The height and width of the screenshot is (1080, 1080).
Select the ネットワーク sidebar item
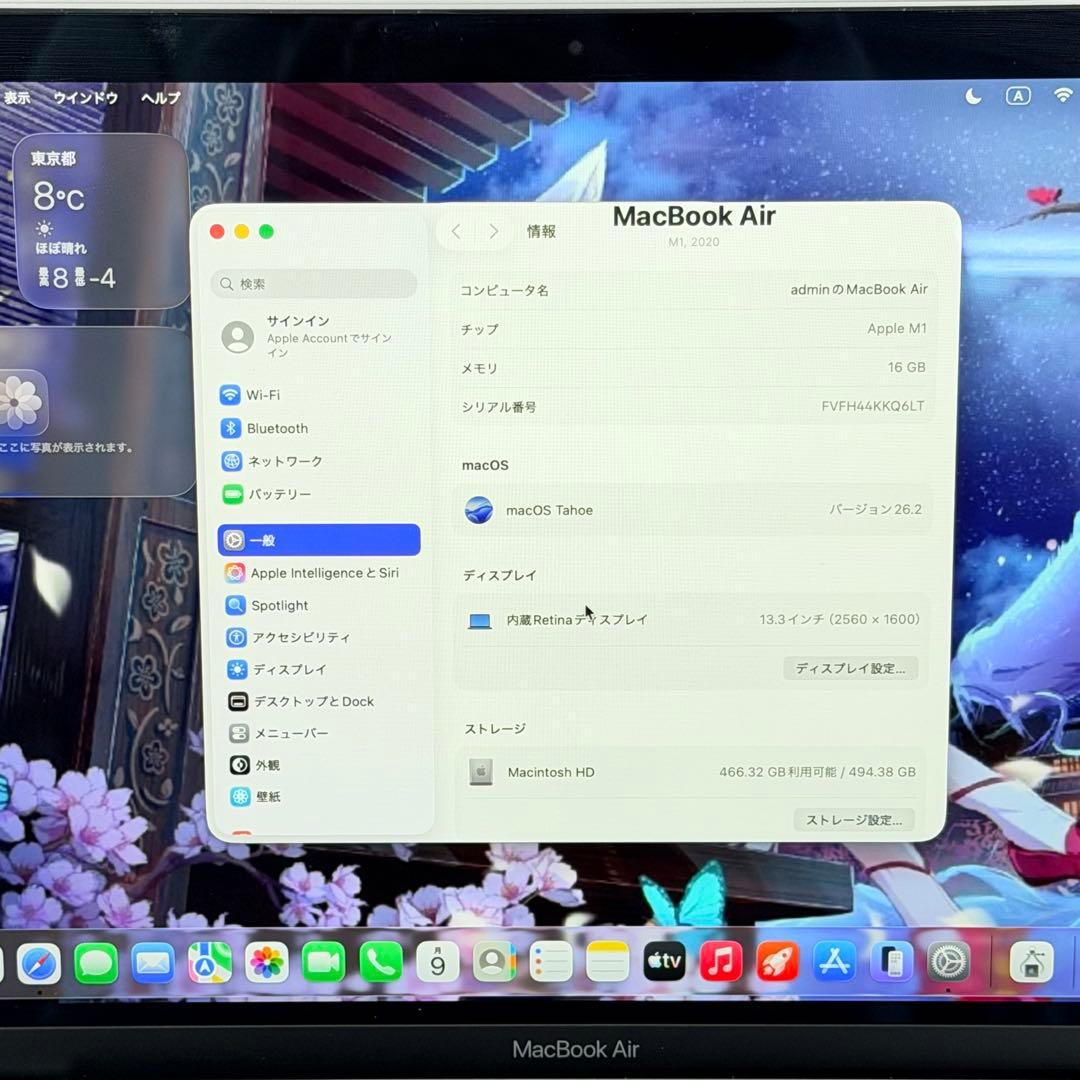pyautogui.click(x=285, y=462)
